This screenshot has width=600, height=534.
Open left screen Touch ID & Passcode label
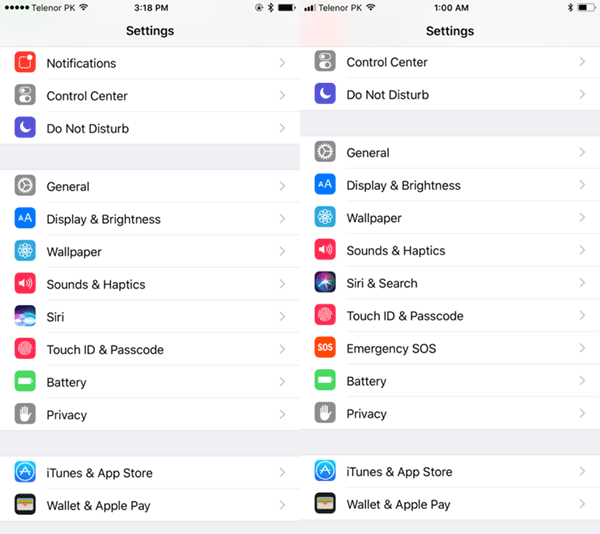point(105,350)
